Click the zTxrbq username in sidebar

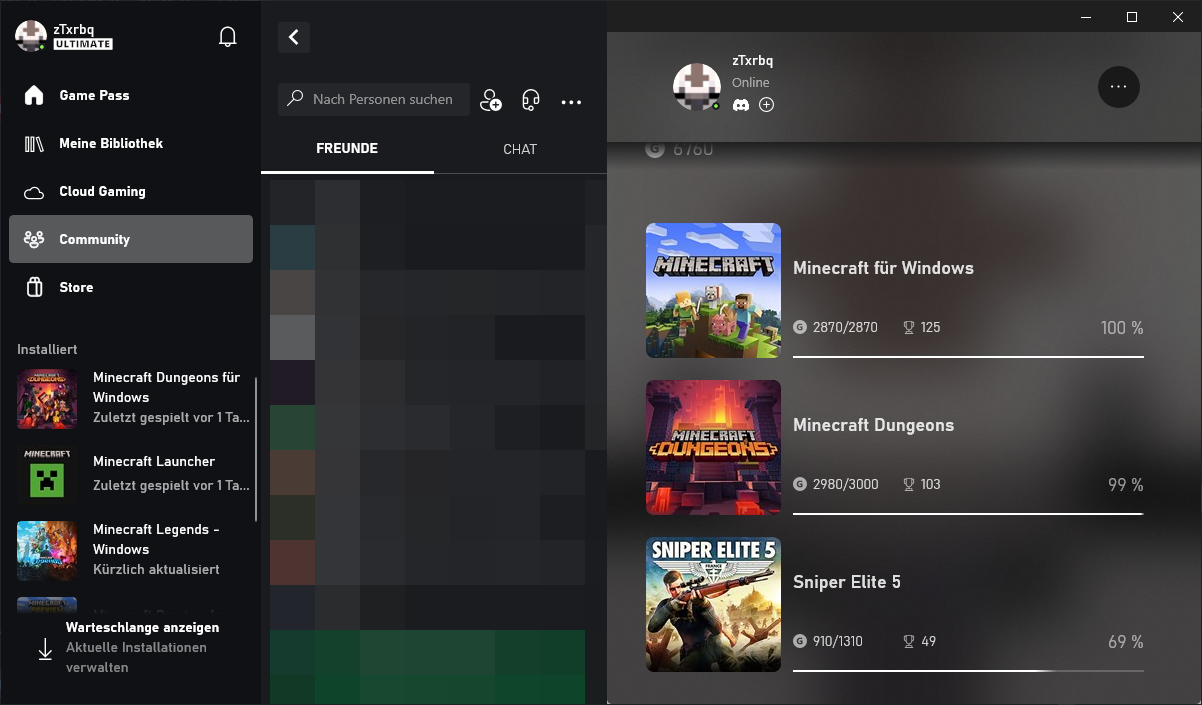point(76,28)
